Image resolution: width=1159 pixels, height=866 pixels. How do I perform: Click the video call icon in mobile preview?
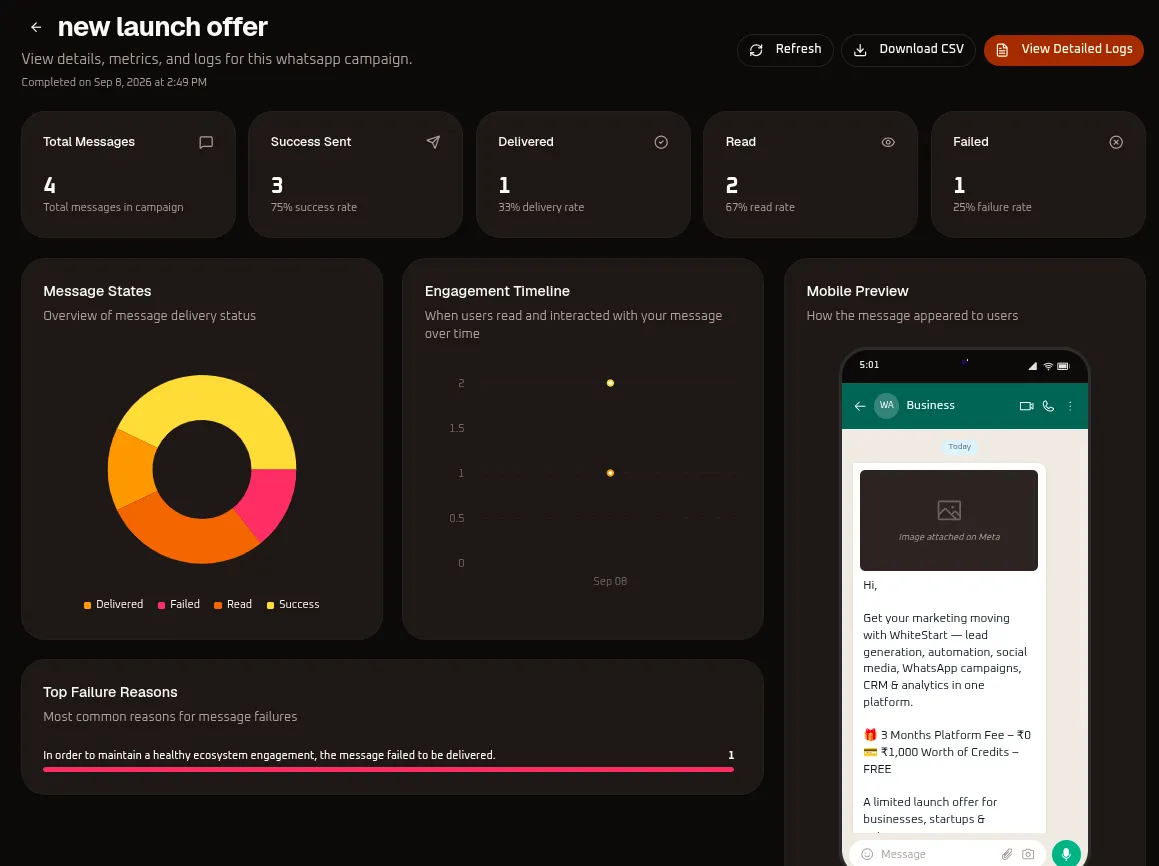pos(1026,406)
